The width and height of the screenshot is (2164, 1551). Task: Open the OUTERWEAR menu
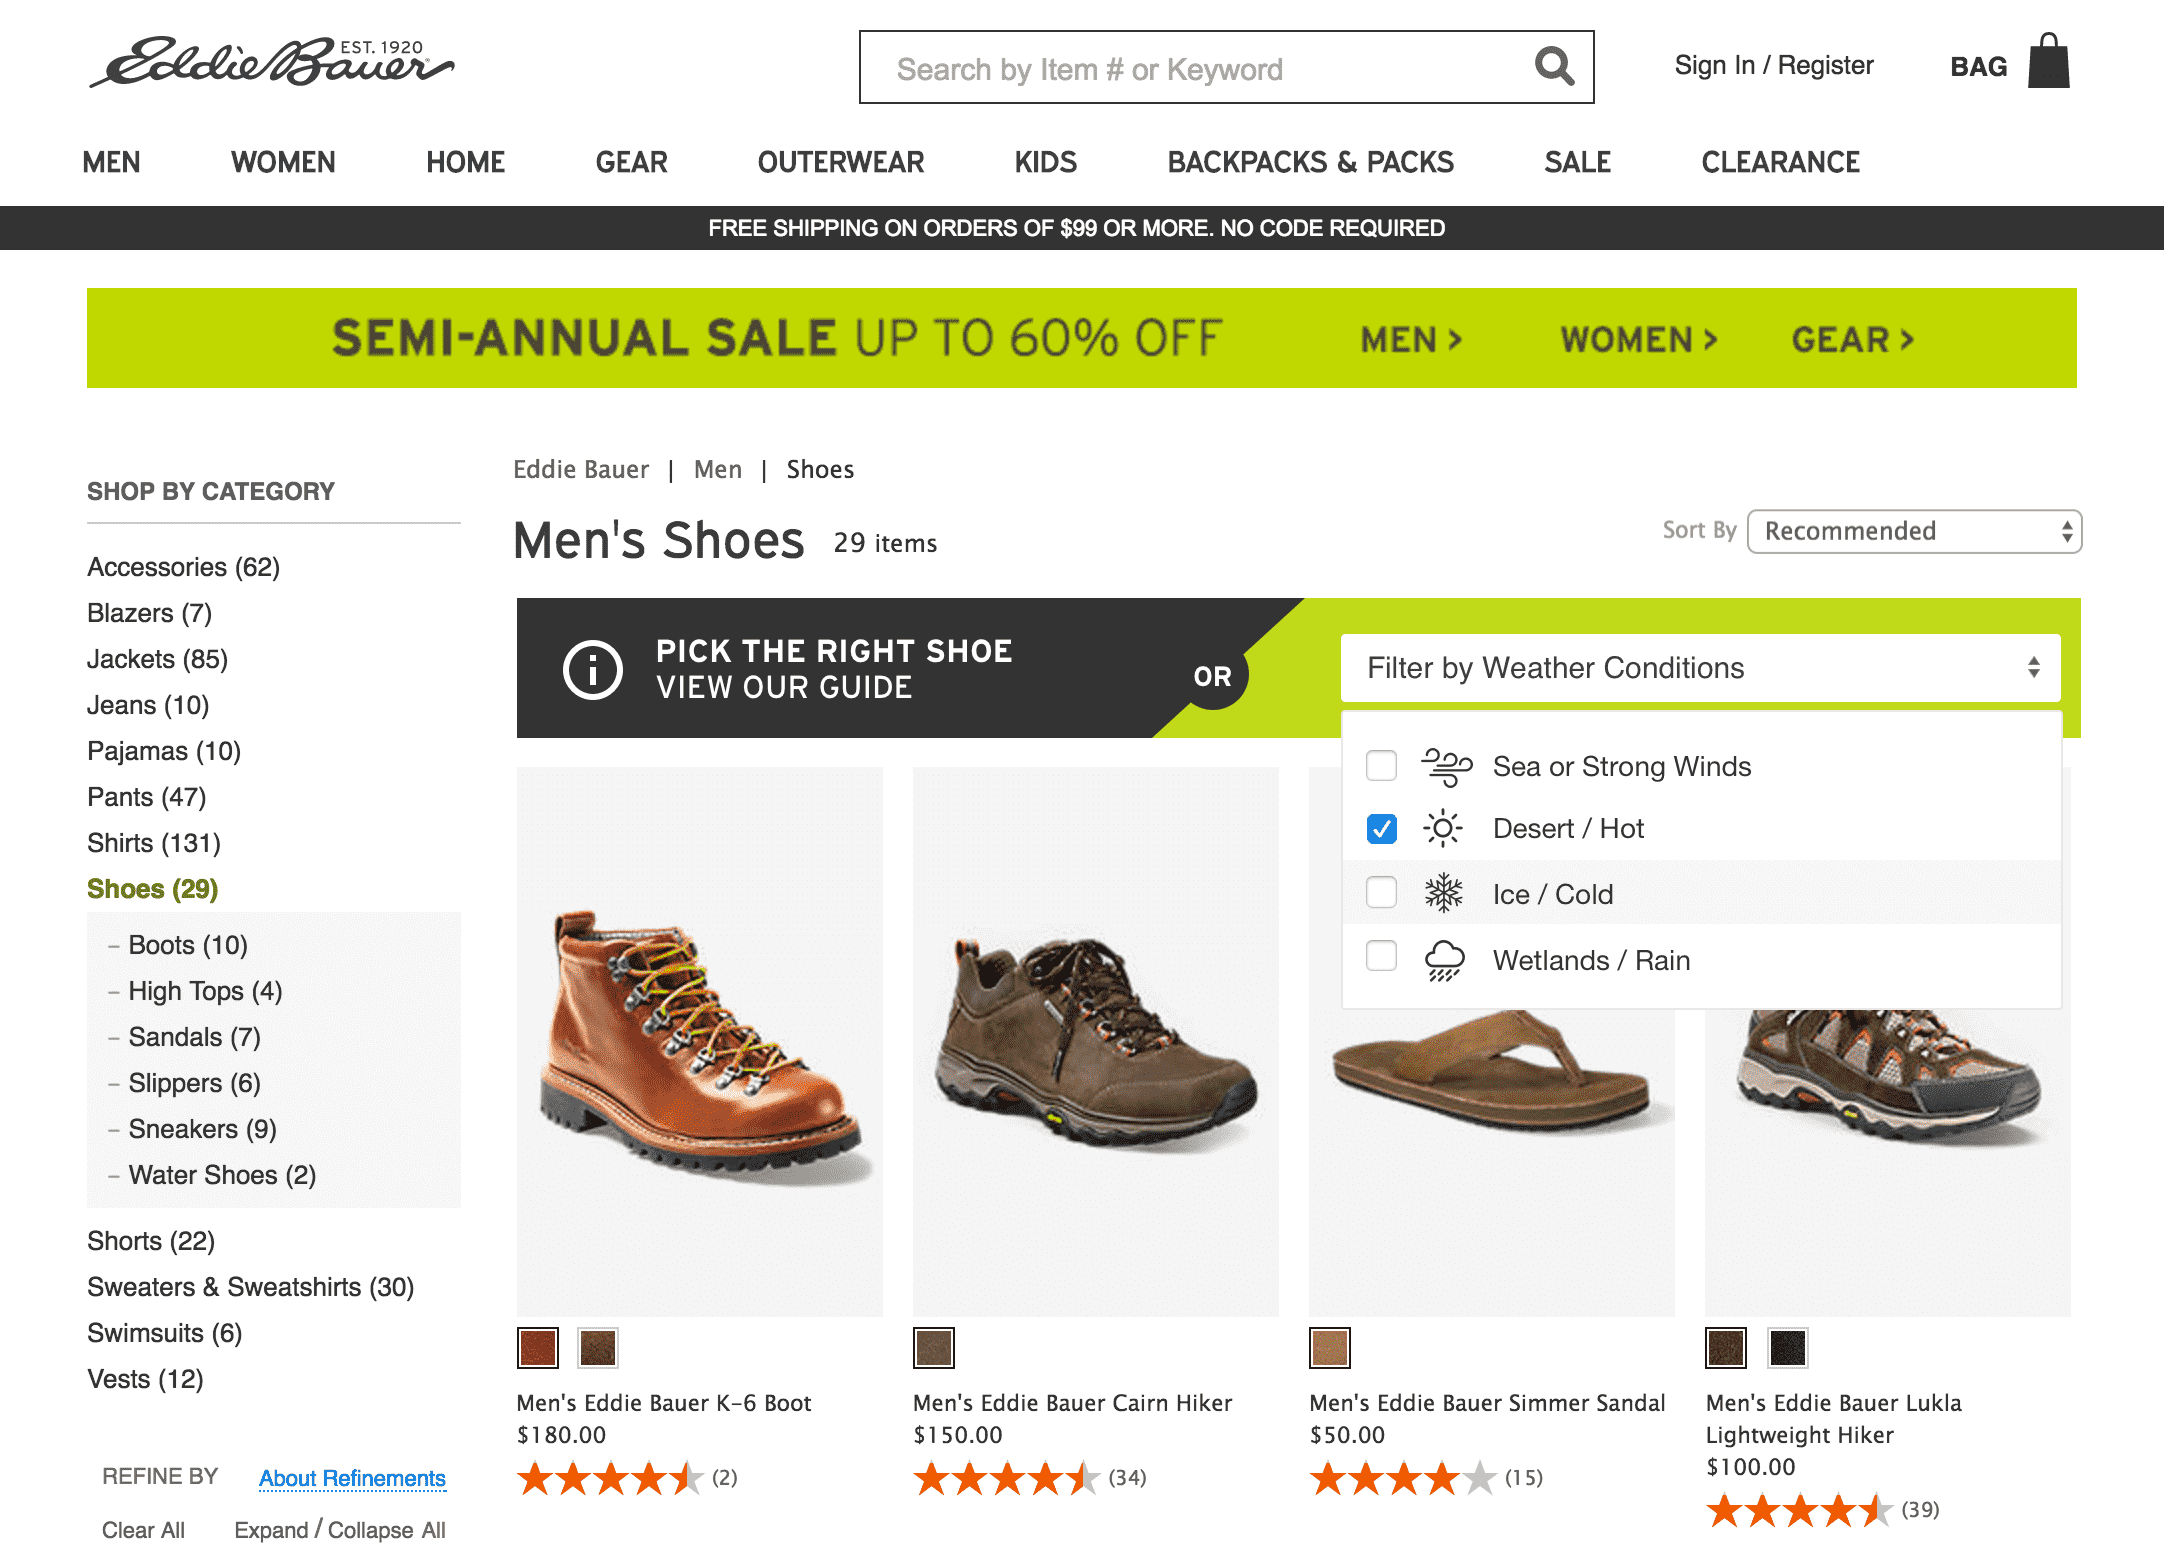click(x=840, y=162)
